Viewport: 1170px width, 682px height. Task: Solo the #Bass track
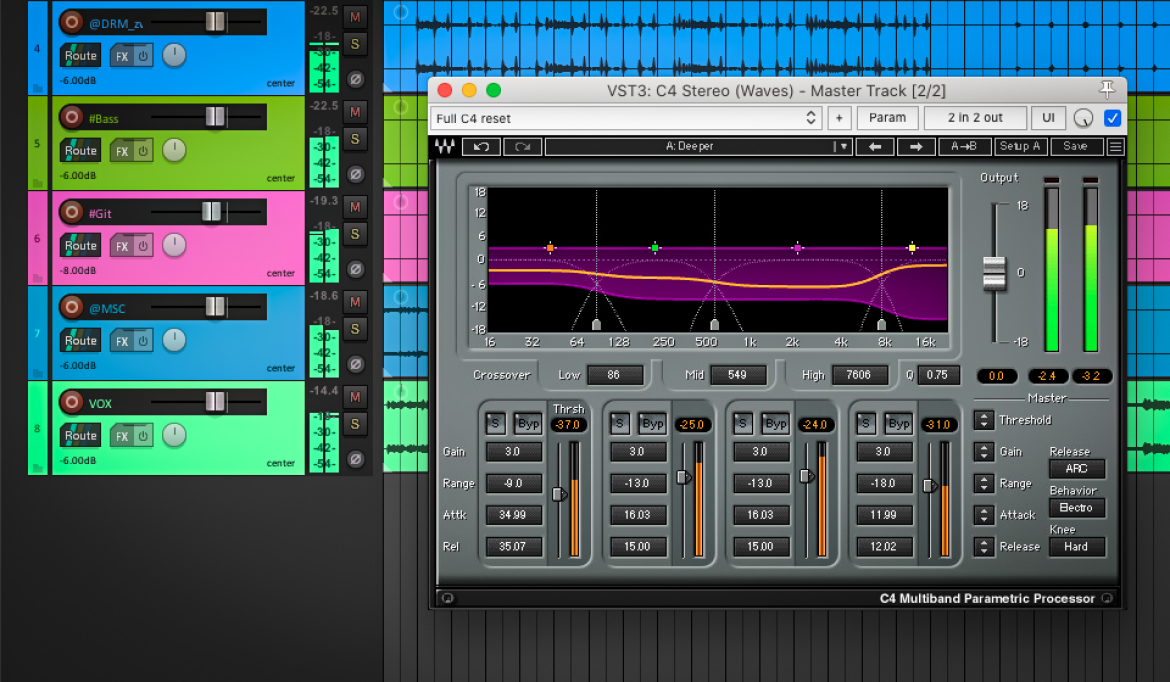(355, 139)
